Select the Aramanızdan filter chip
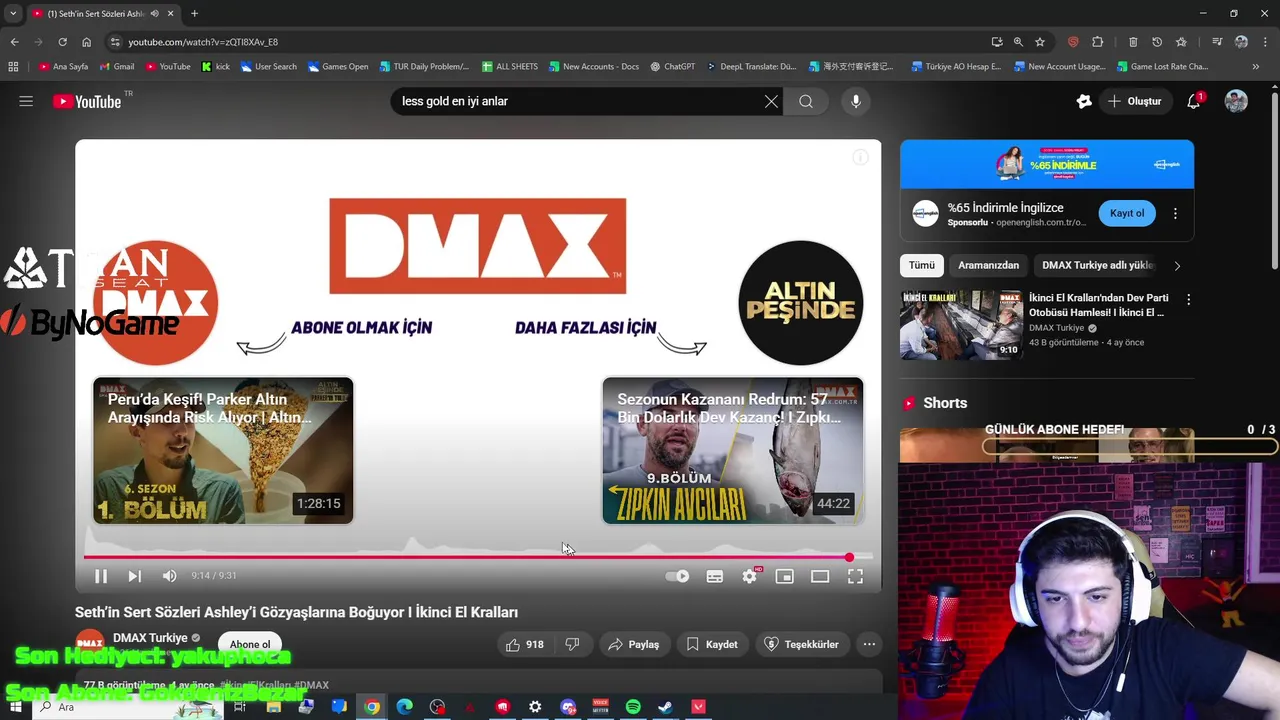The image size is (1280, 720). click(x=988, y=265)
